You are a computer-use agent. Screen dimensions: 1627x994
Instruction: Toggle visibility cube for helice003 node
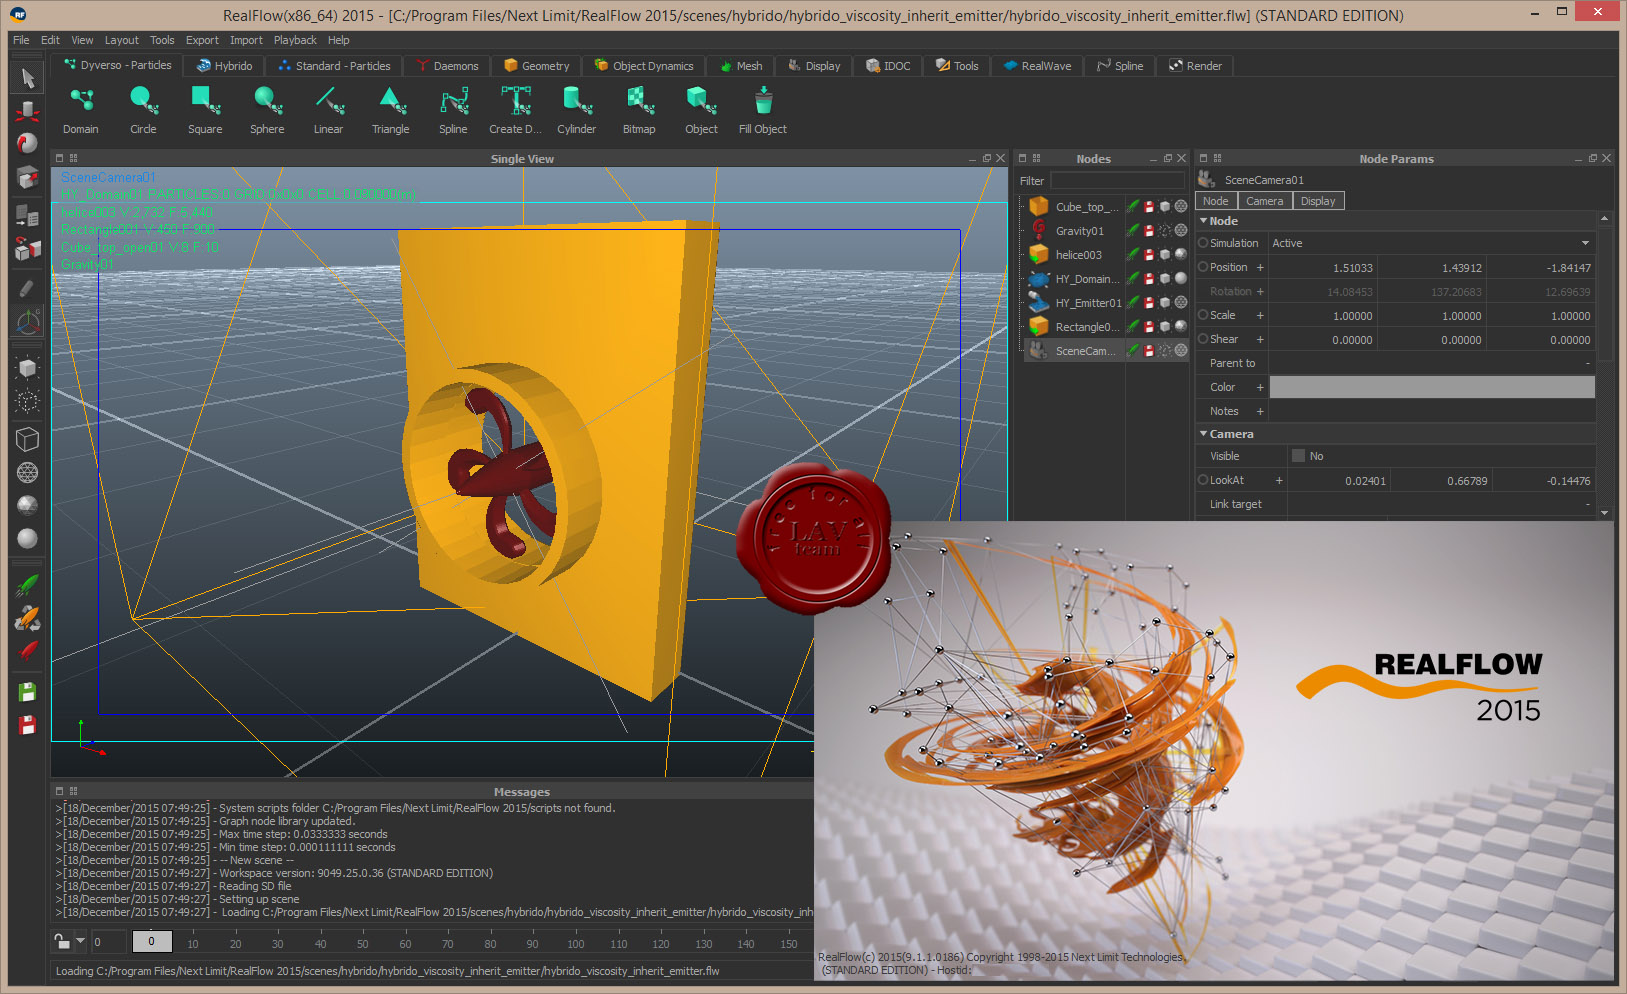[x=1165, y=255]
